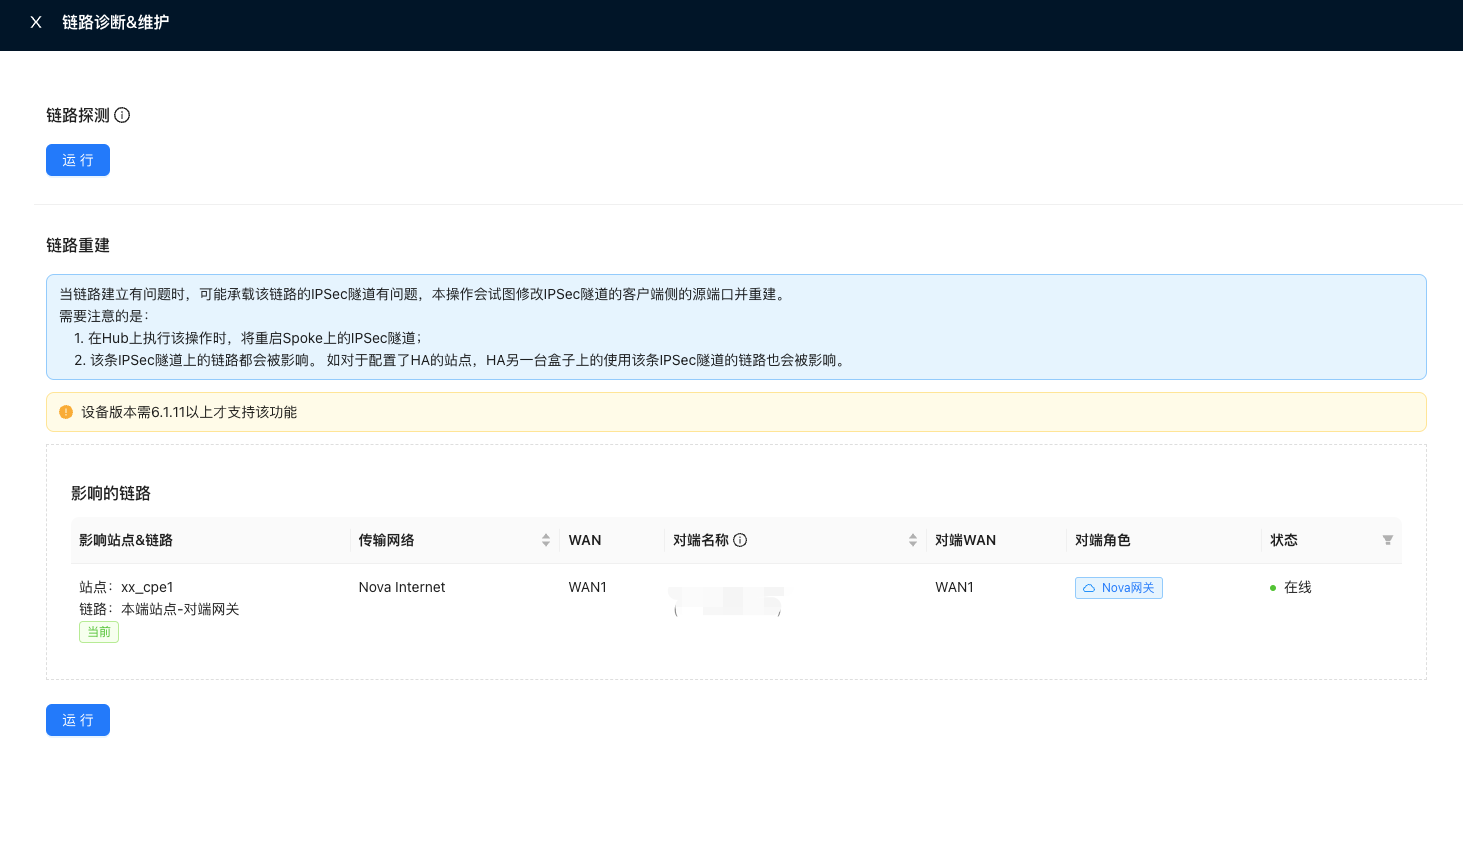Screen dimensions: 1463x863
Task: Select the 站点: xx_cpe1 text
Action: (126, 587)
